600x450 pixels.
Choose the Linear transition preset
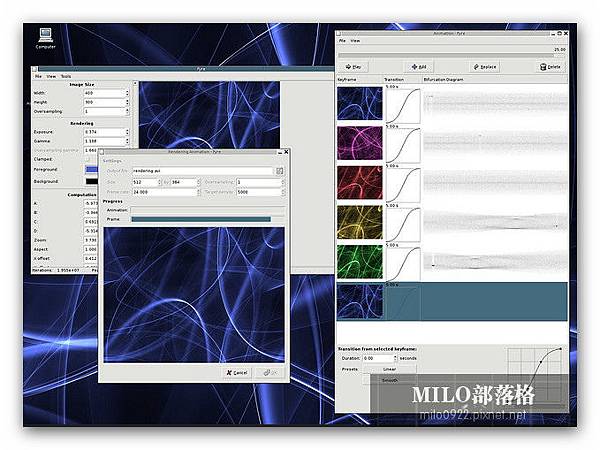pyautogui.click(x=389, y=370)
